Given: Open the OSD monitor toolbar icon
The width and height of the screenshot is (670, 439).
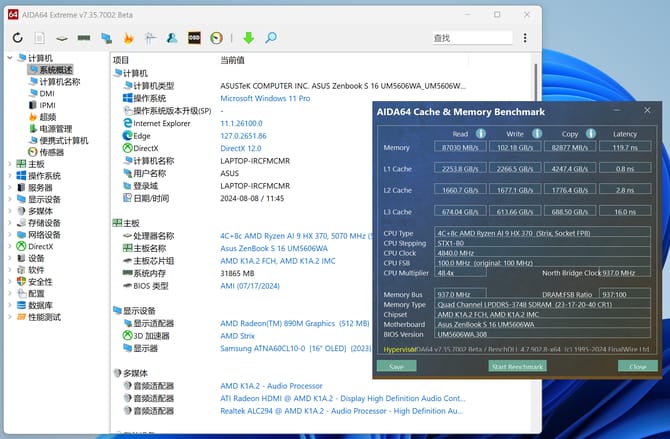Looking at the screenshot, I should tap(194, 38).
